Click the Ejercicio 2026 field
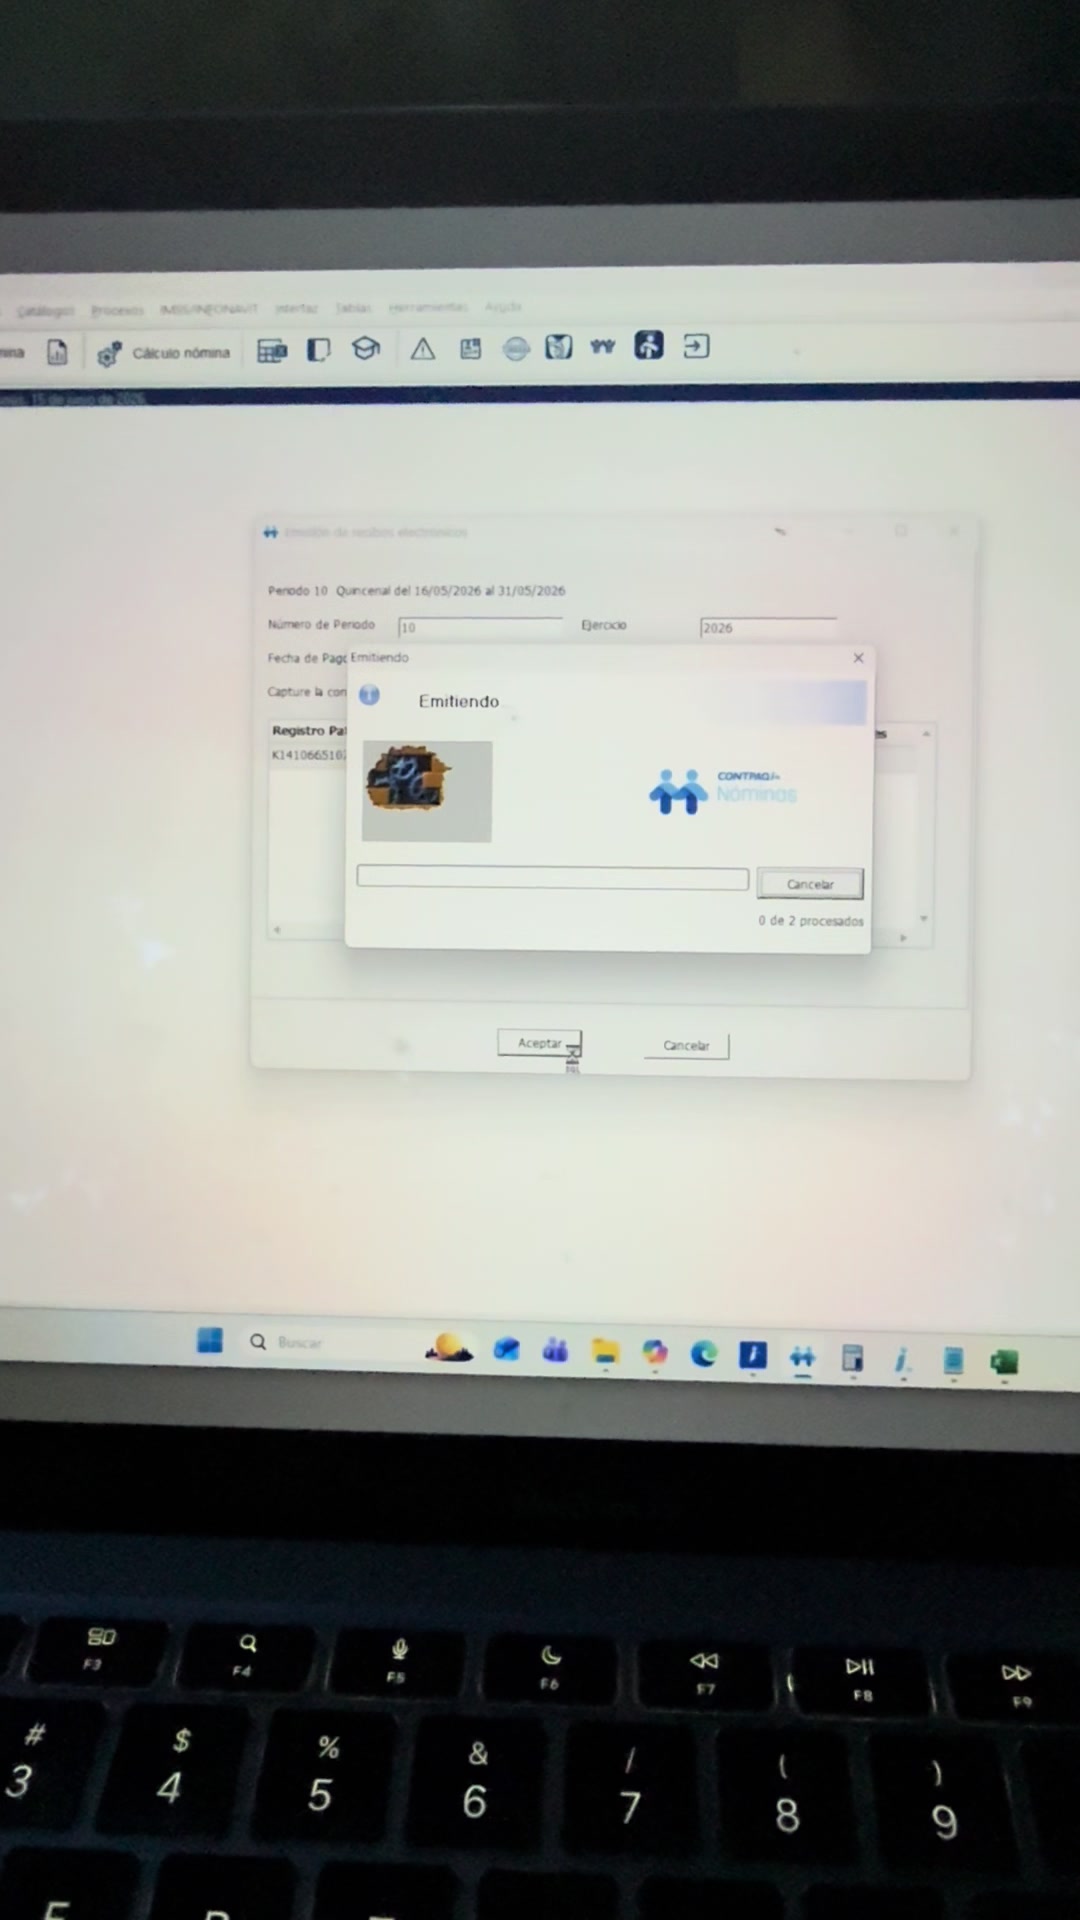The image size is (1080, 1920). coord(768,628)
